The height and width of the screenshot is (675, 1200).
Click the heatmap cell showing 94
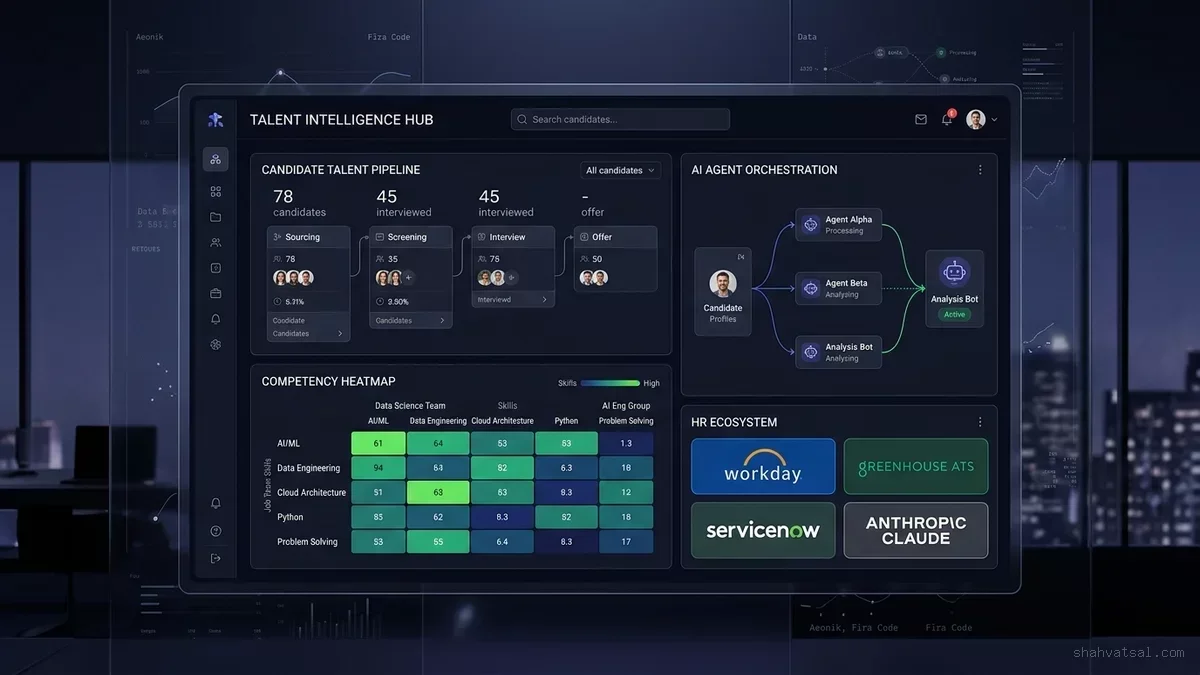coord(378,468)
